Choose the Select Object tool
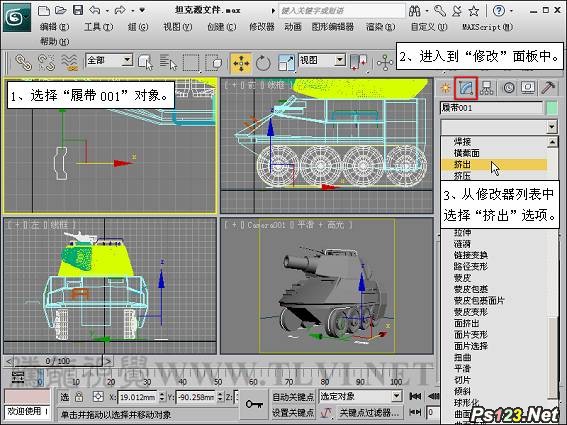The image size is (567, 425). point(146,62)
